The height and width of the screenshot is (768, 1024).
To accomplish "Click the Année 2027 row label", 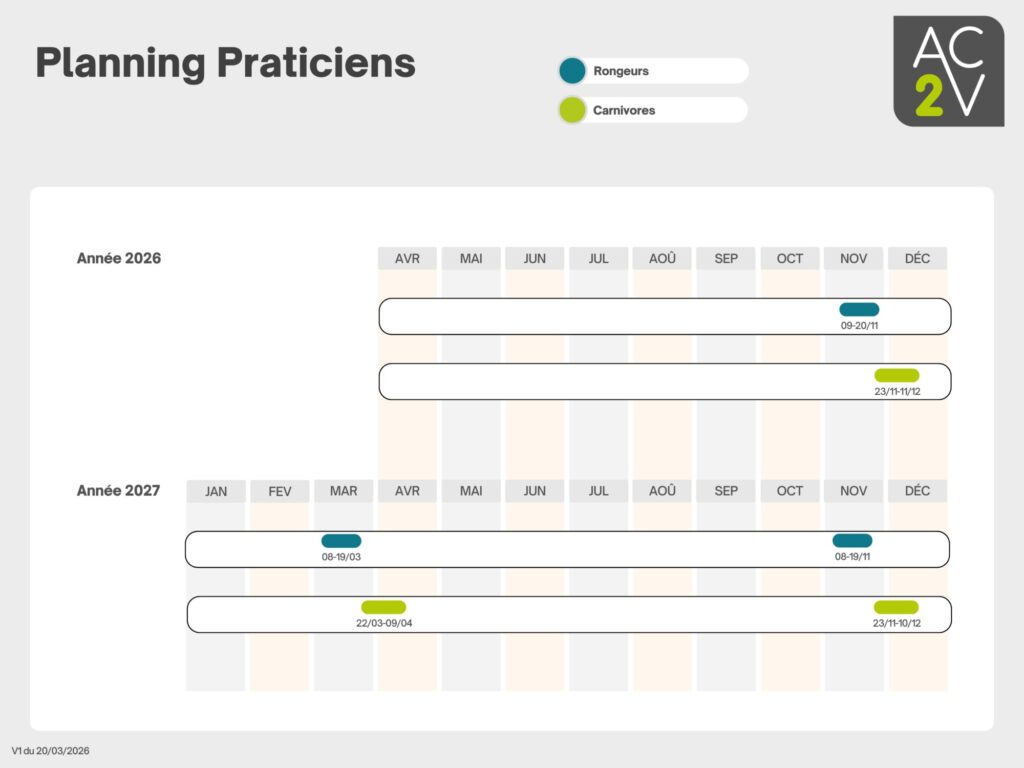I will [x=119, y=491].
